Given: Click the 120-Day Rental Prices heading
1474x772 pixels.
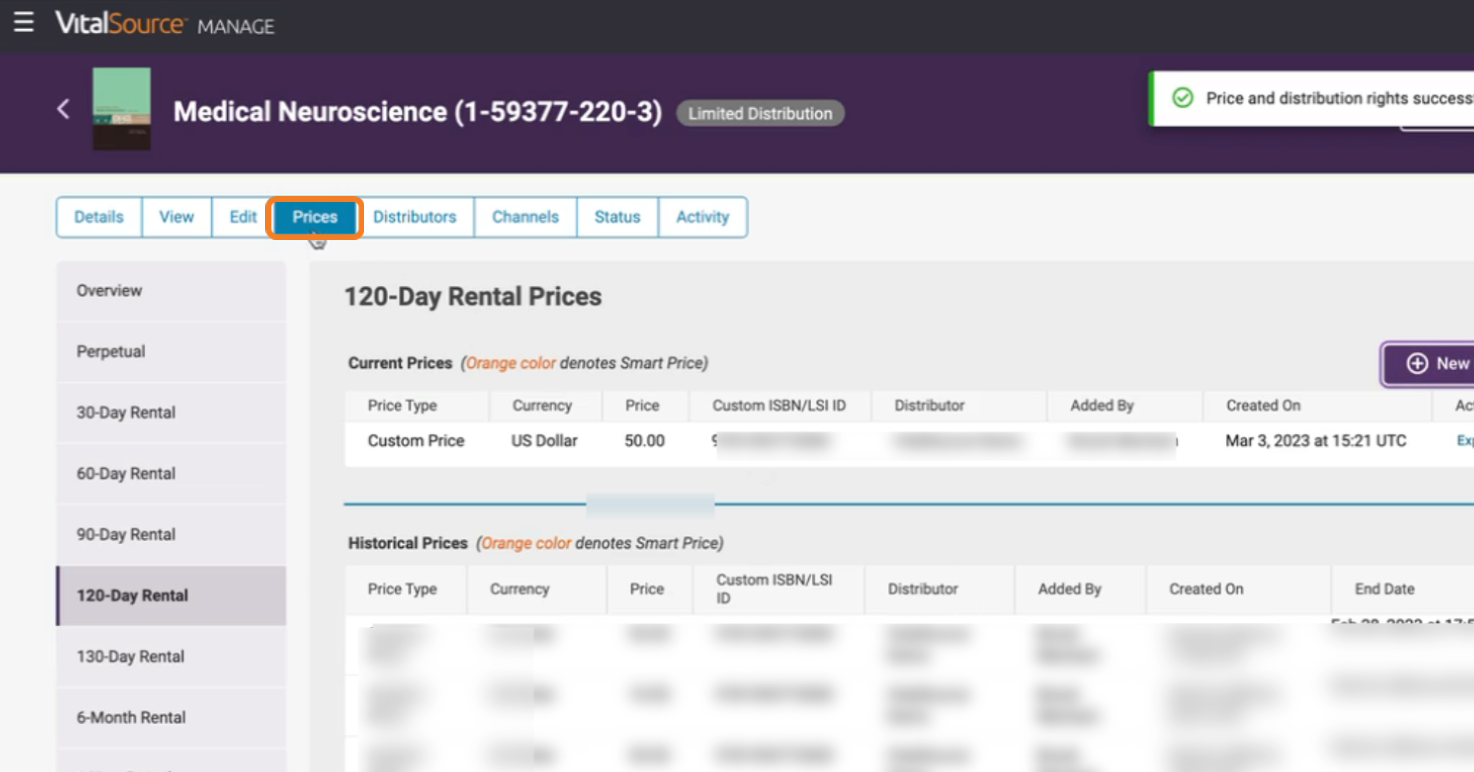Looking at the screenshot, I should tap(473, 297).
